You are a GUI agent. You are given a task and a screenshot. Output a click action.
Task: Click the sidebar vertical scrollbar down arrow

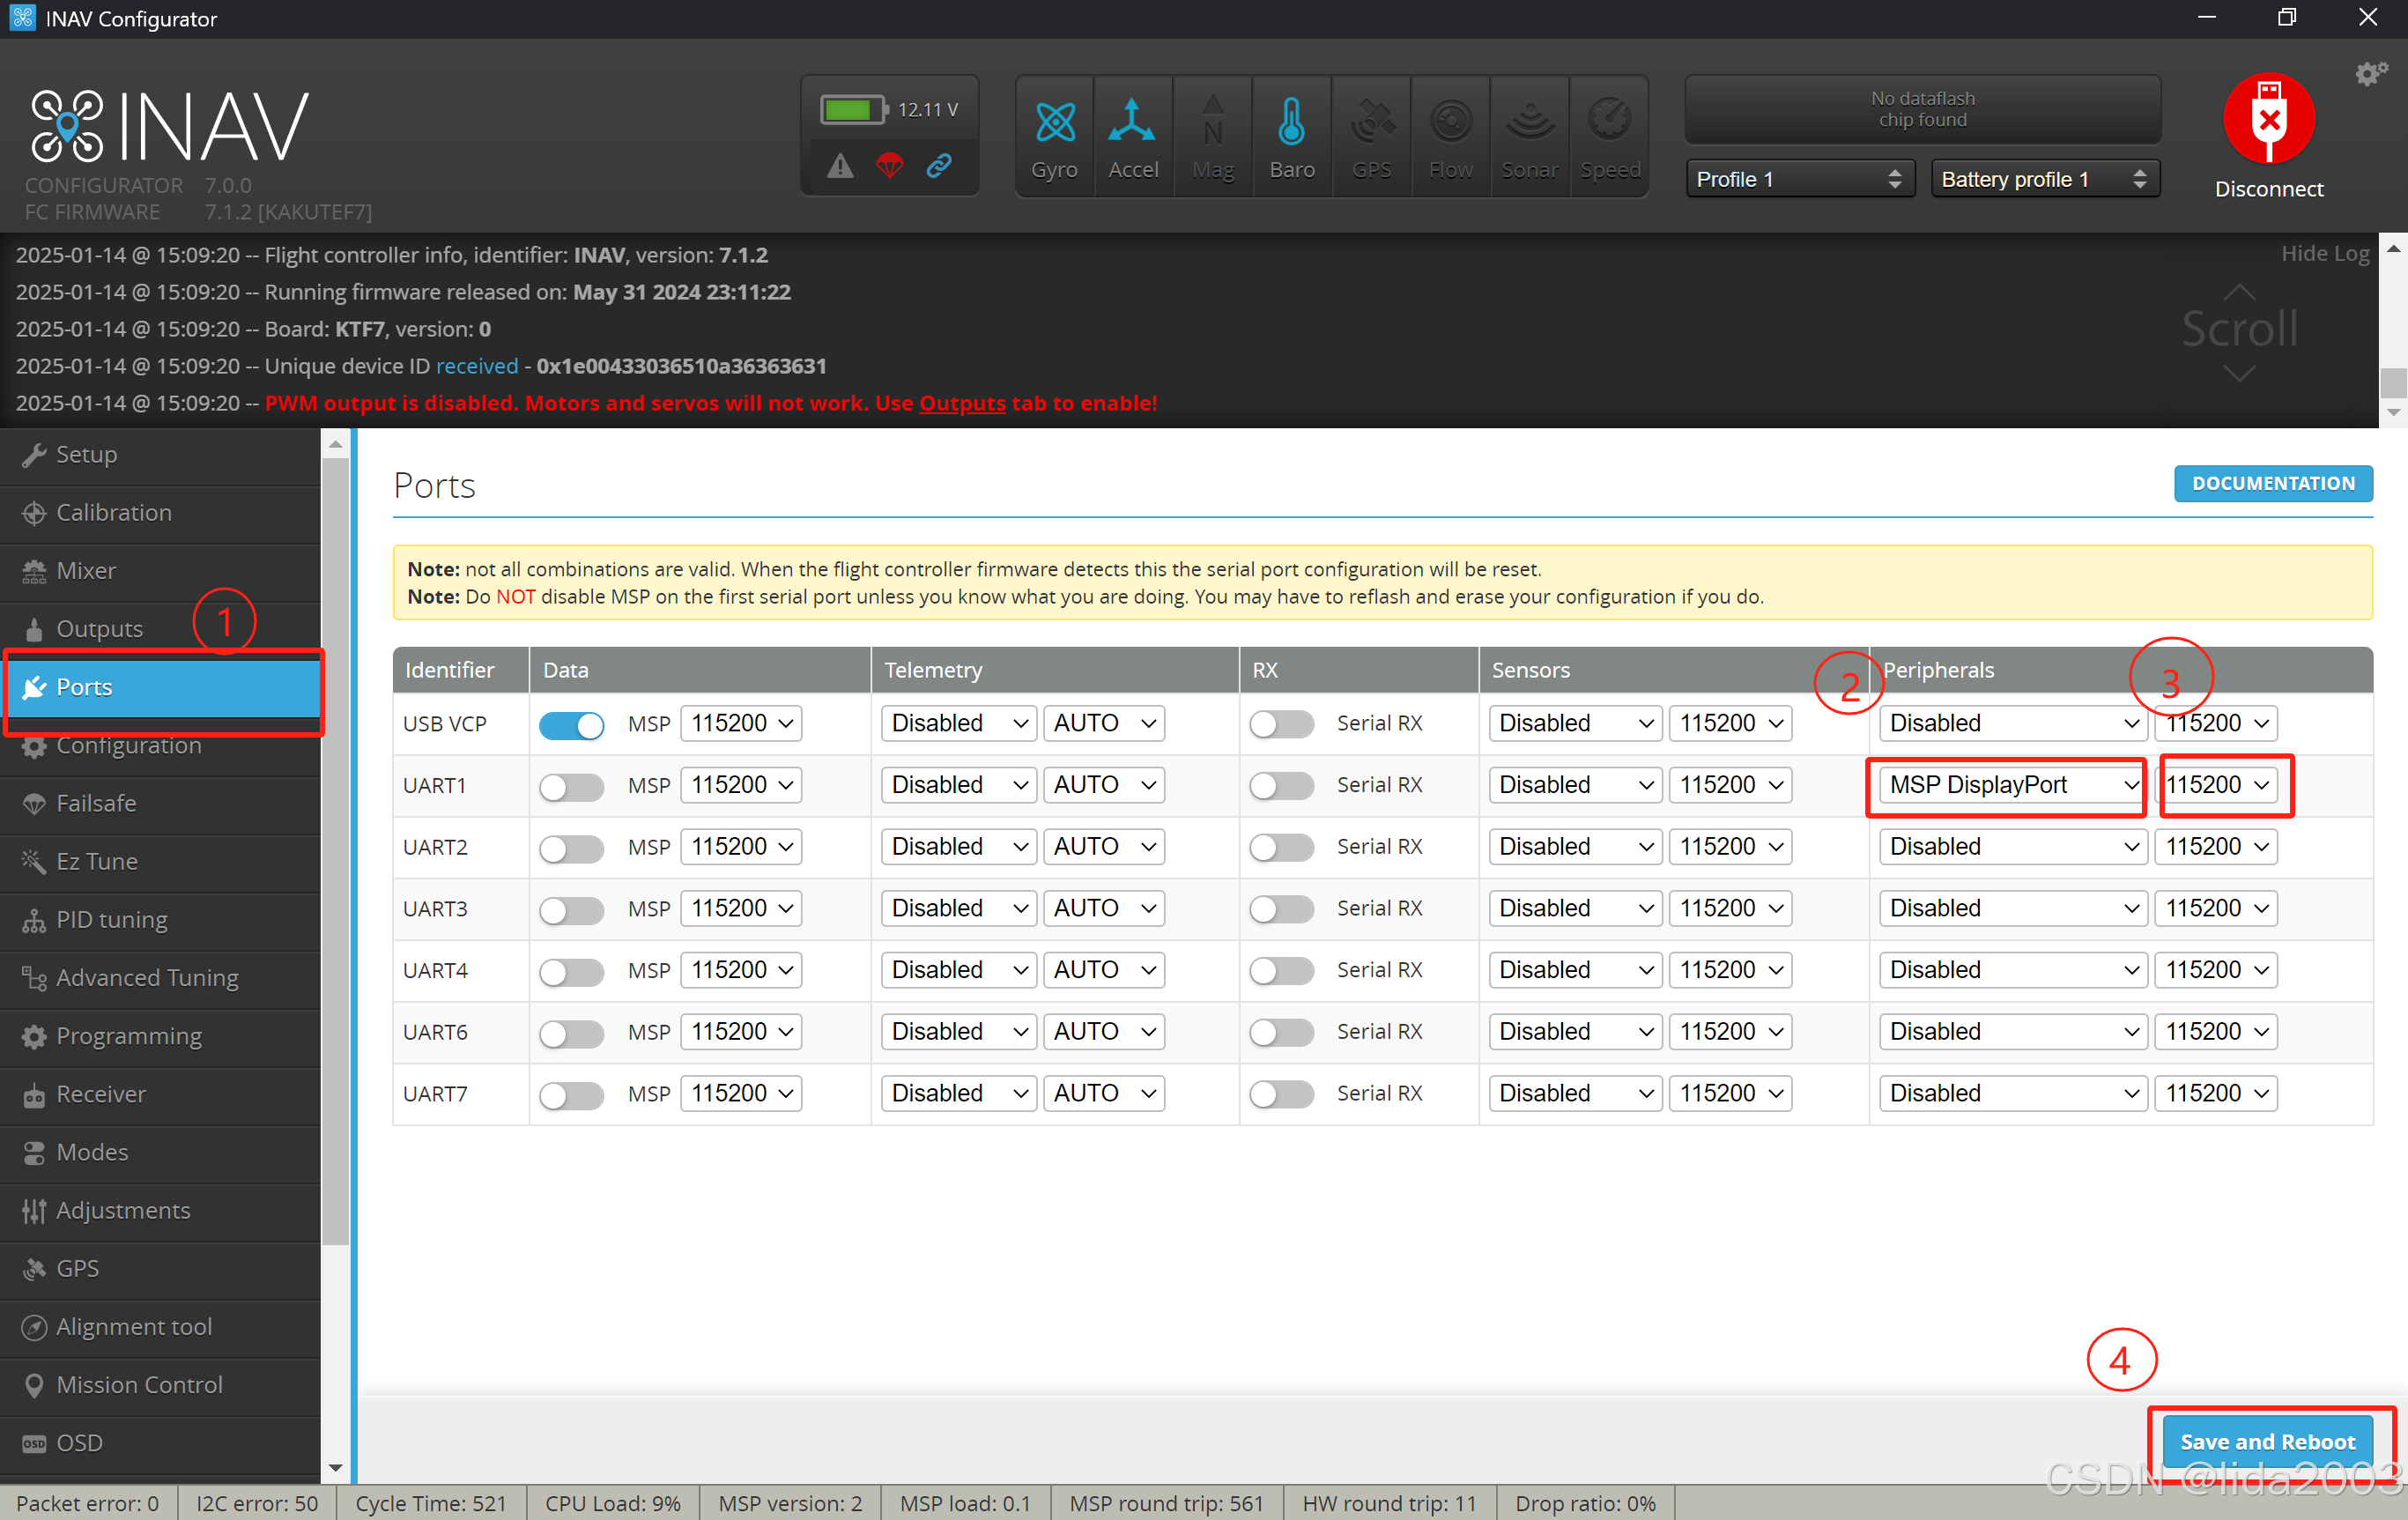[x=336, y=1468]
